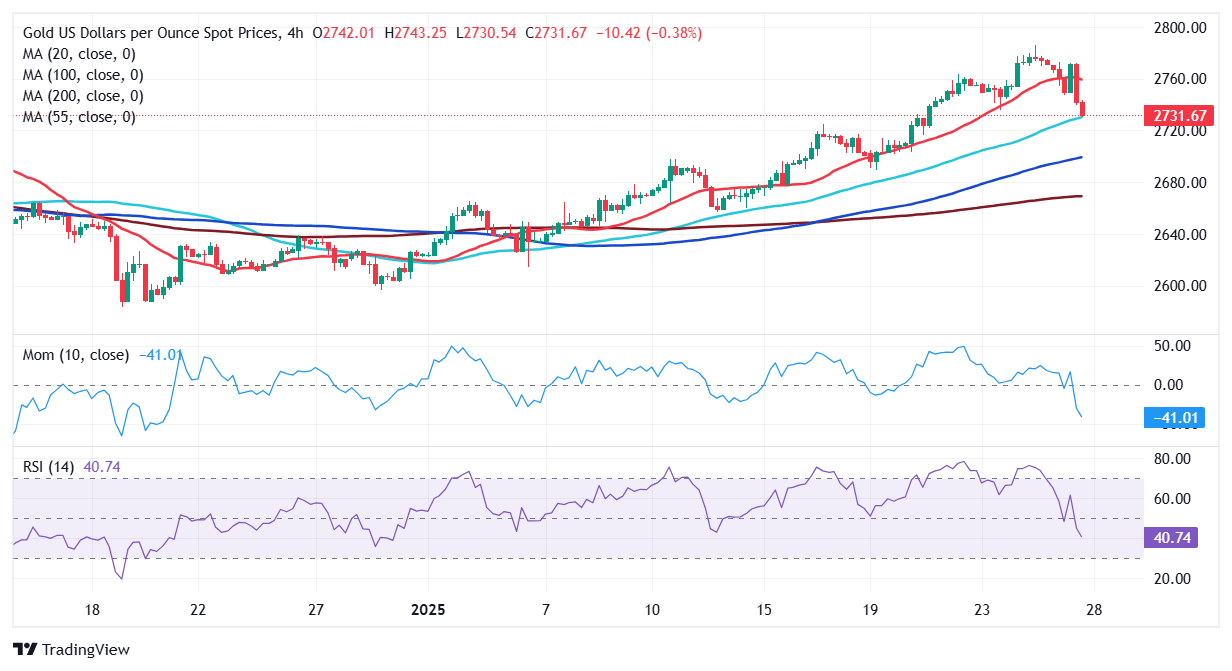Click the MA (20, close, 0) legend label

tap(79, 54)
